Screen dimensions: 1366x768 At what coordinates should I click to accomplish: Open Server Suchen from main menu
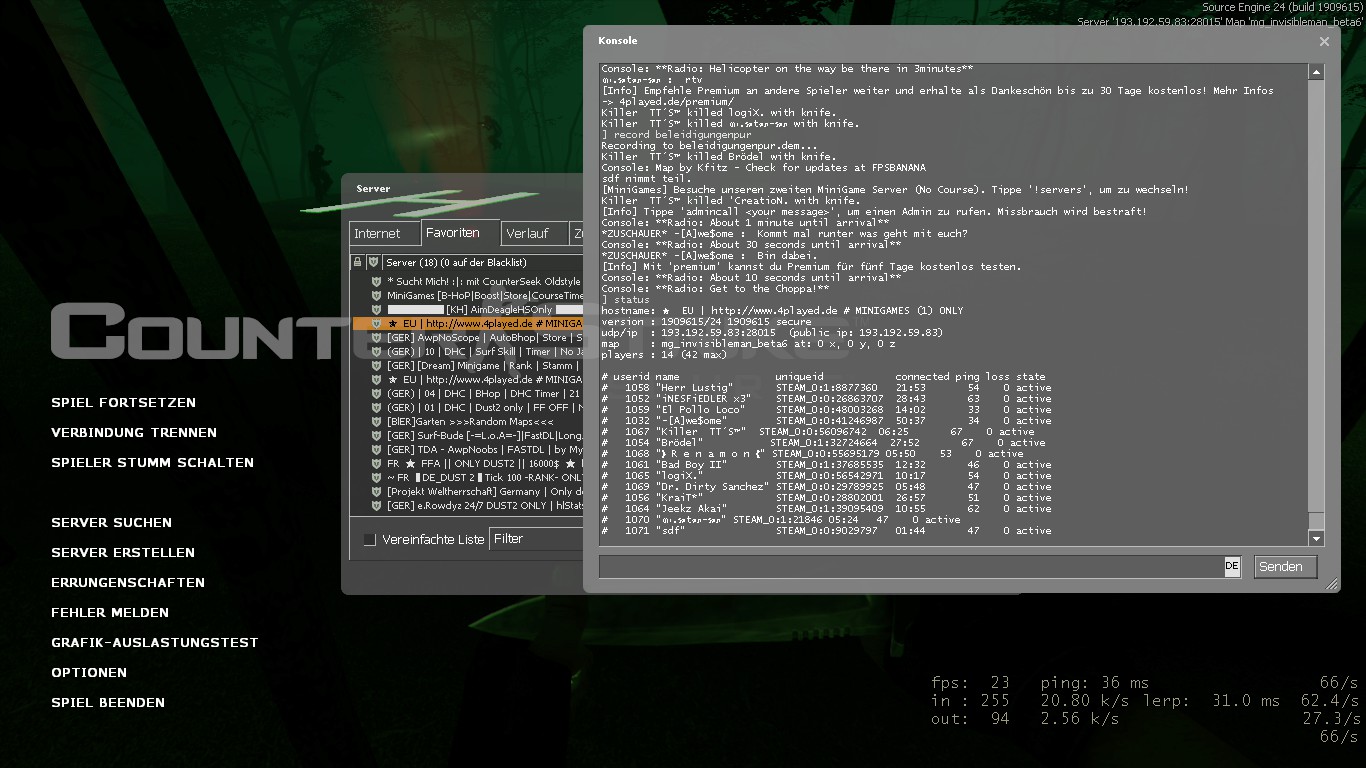tap(111, 522)
